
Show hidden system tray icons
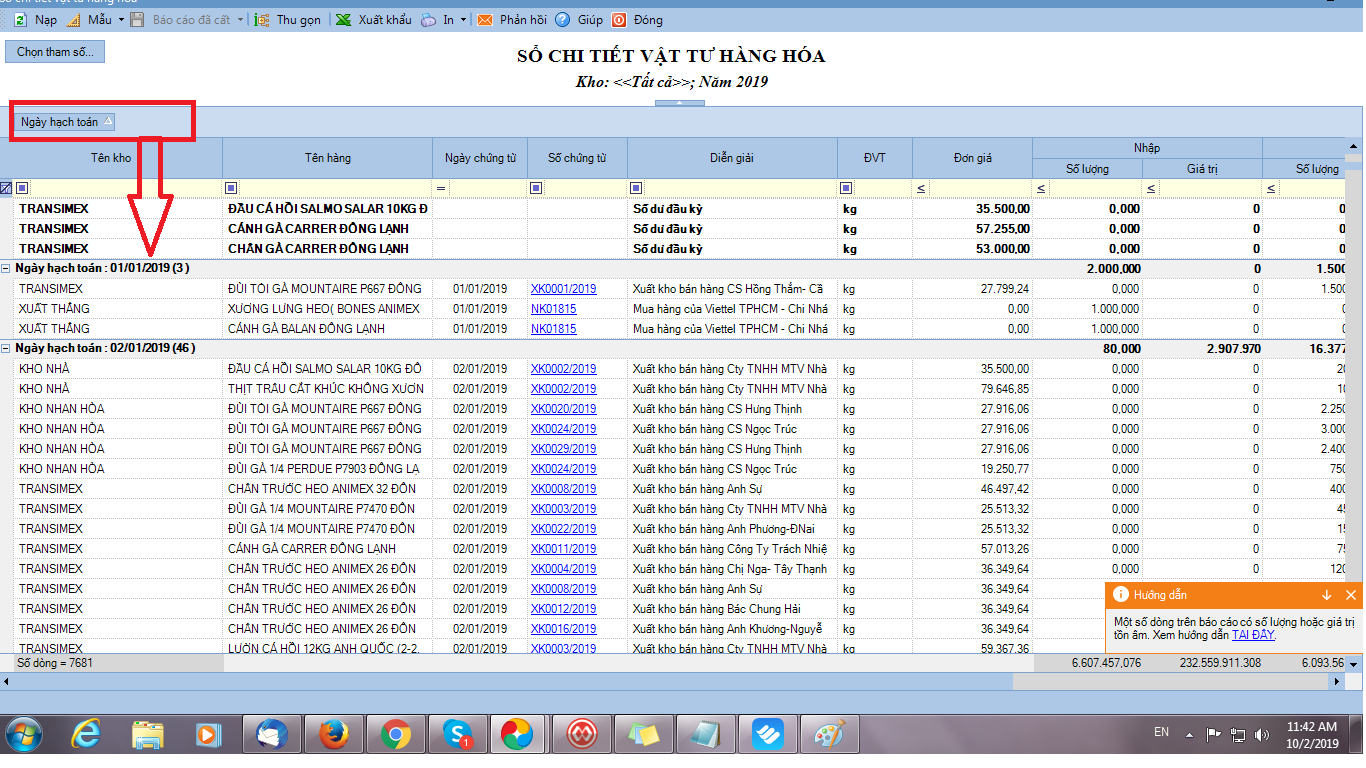click(1187, 735)
